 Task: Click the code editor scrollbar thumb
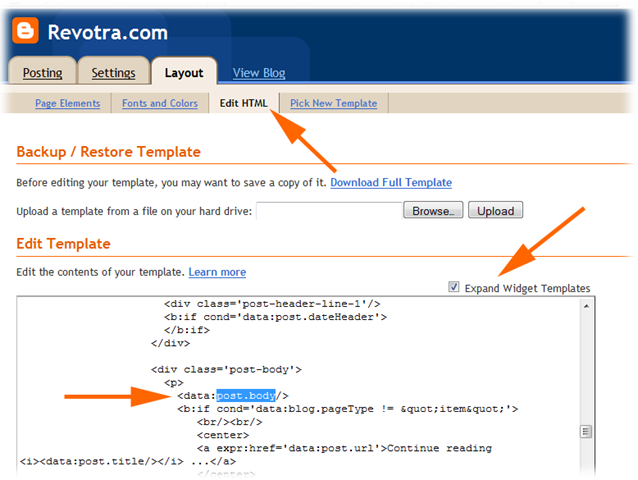click(x=586, y=431)
